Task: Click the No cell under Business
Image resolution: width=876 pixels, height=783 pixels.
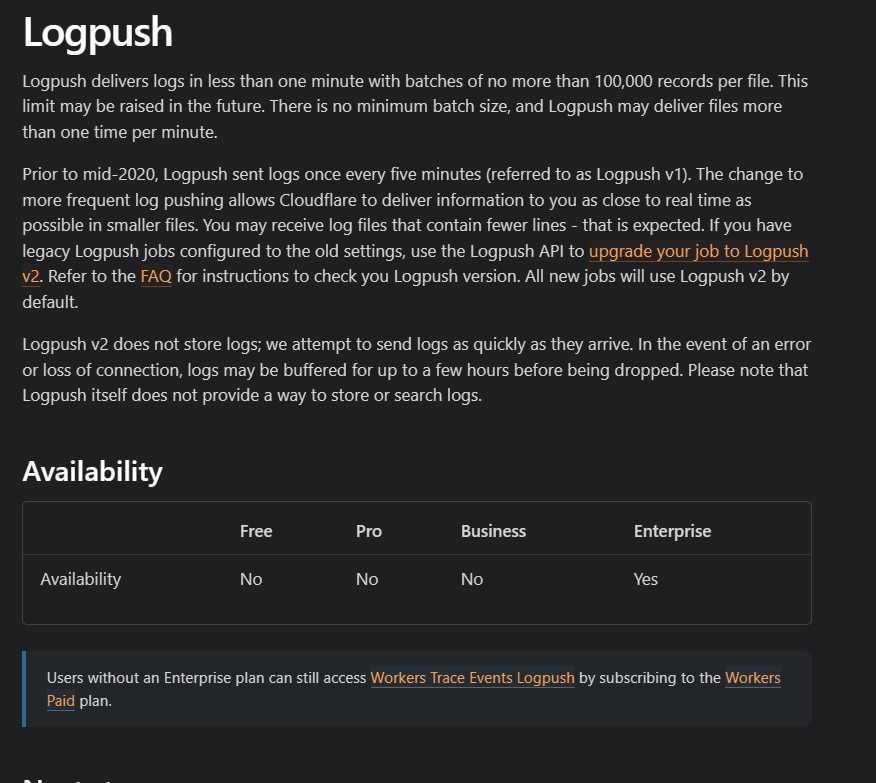Action: (x=472, y=579)
